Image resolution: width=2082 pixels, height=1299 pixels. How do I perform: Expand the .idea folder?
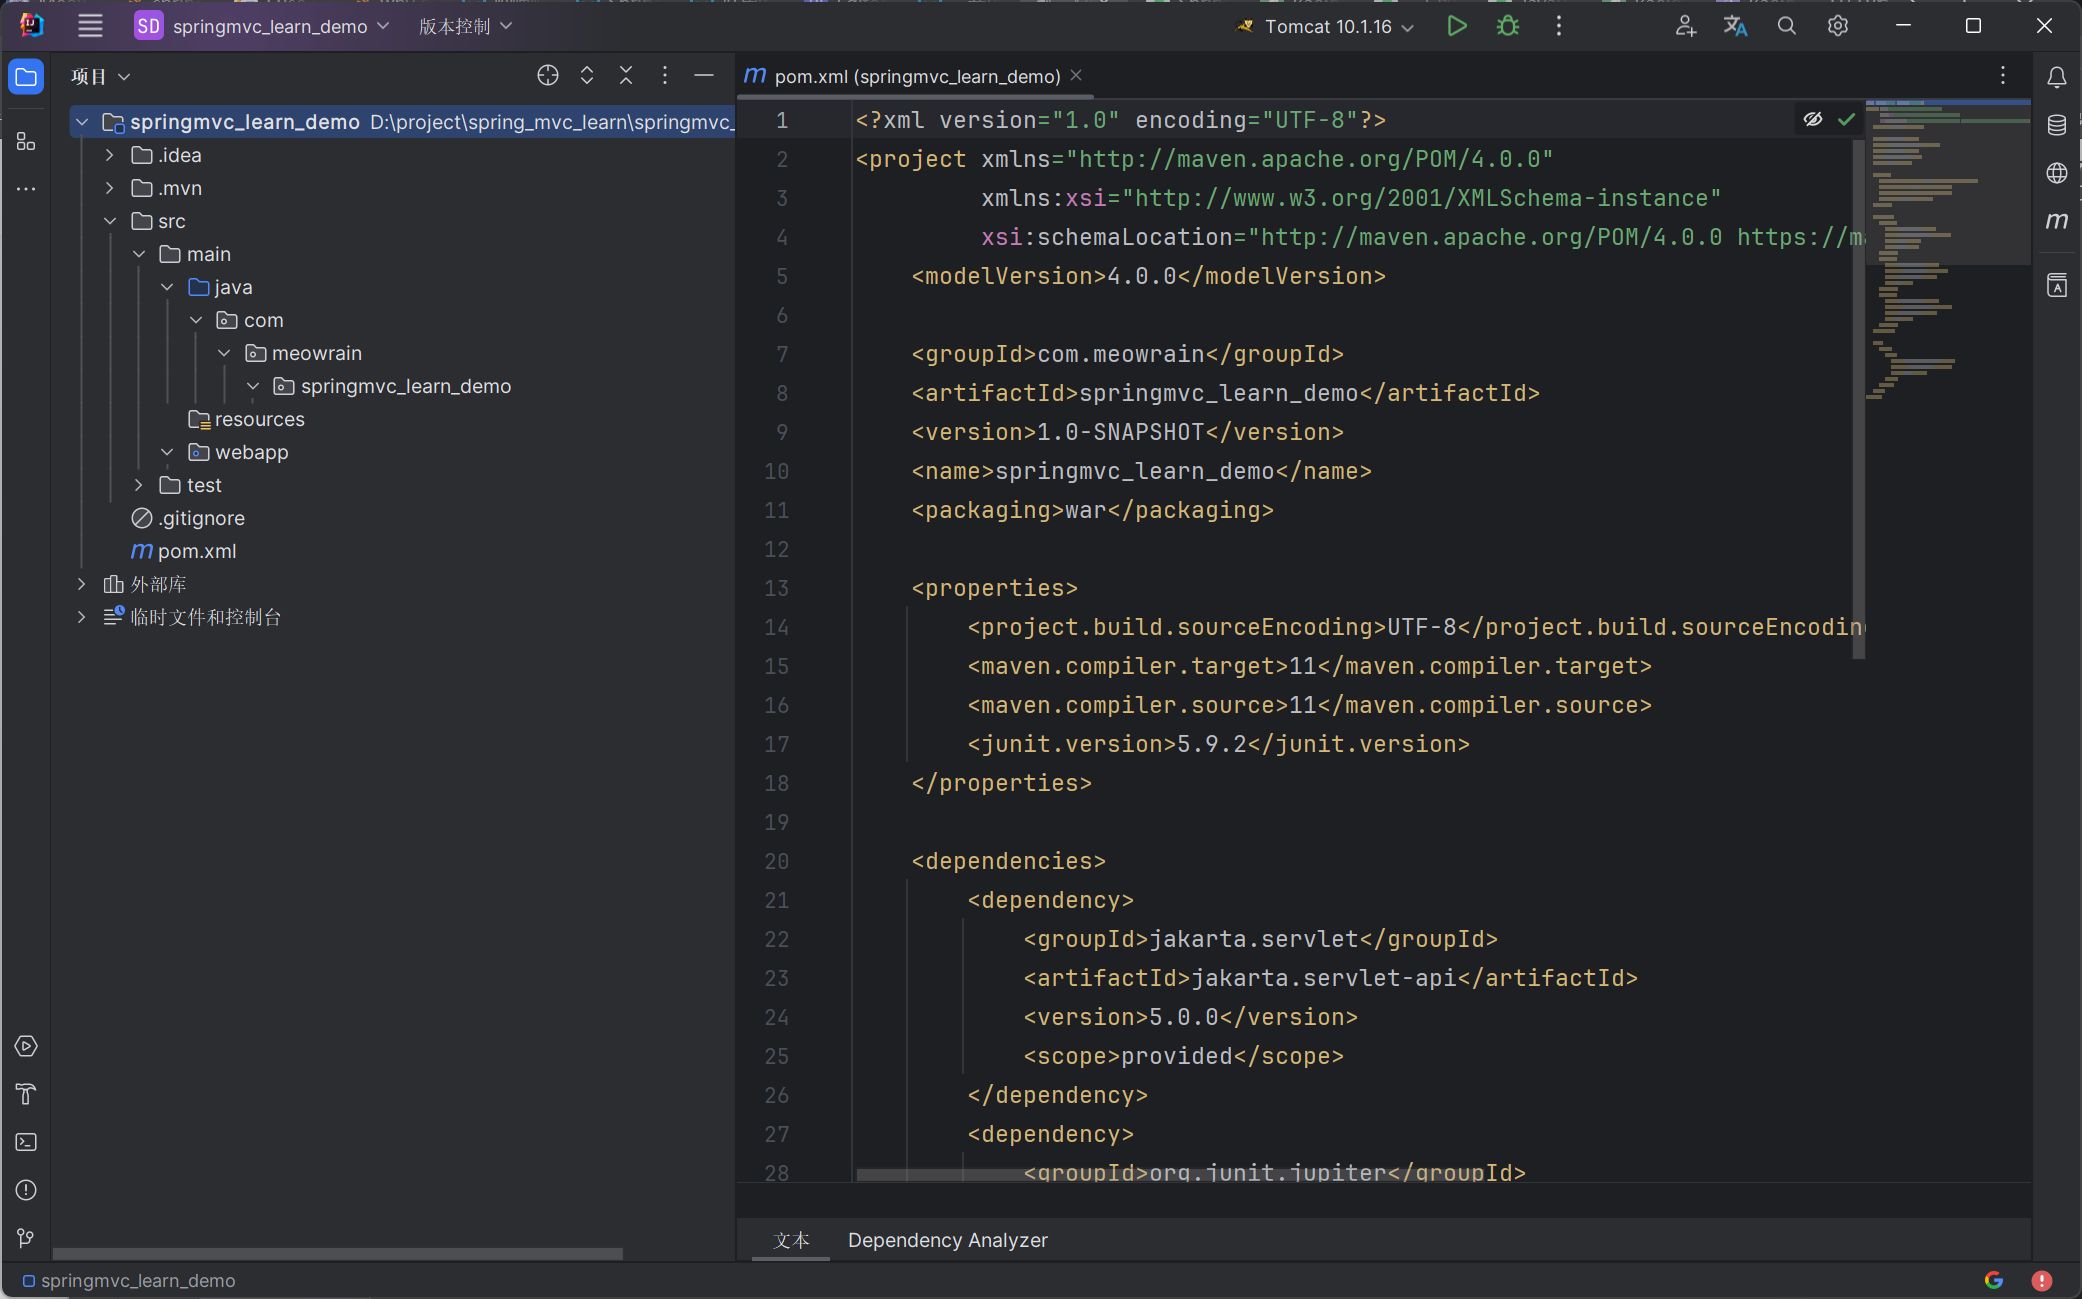(x=110, y=155)
